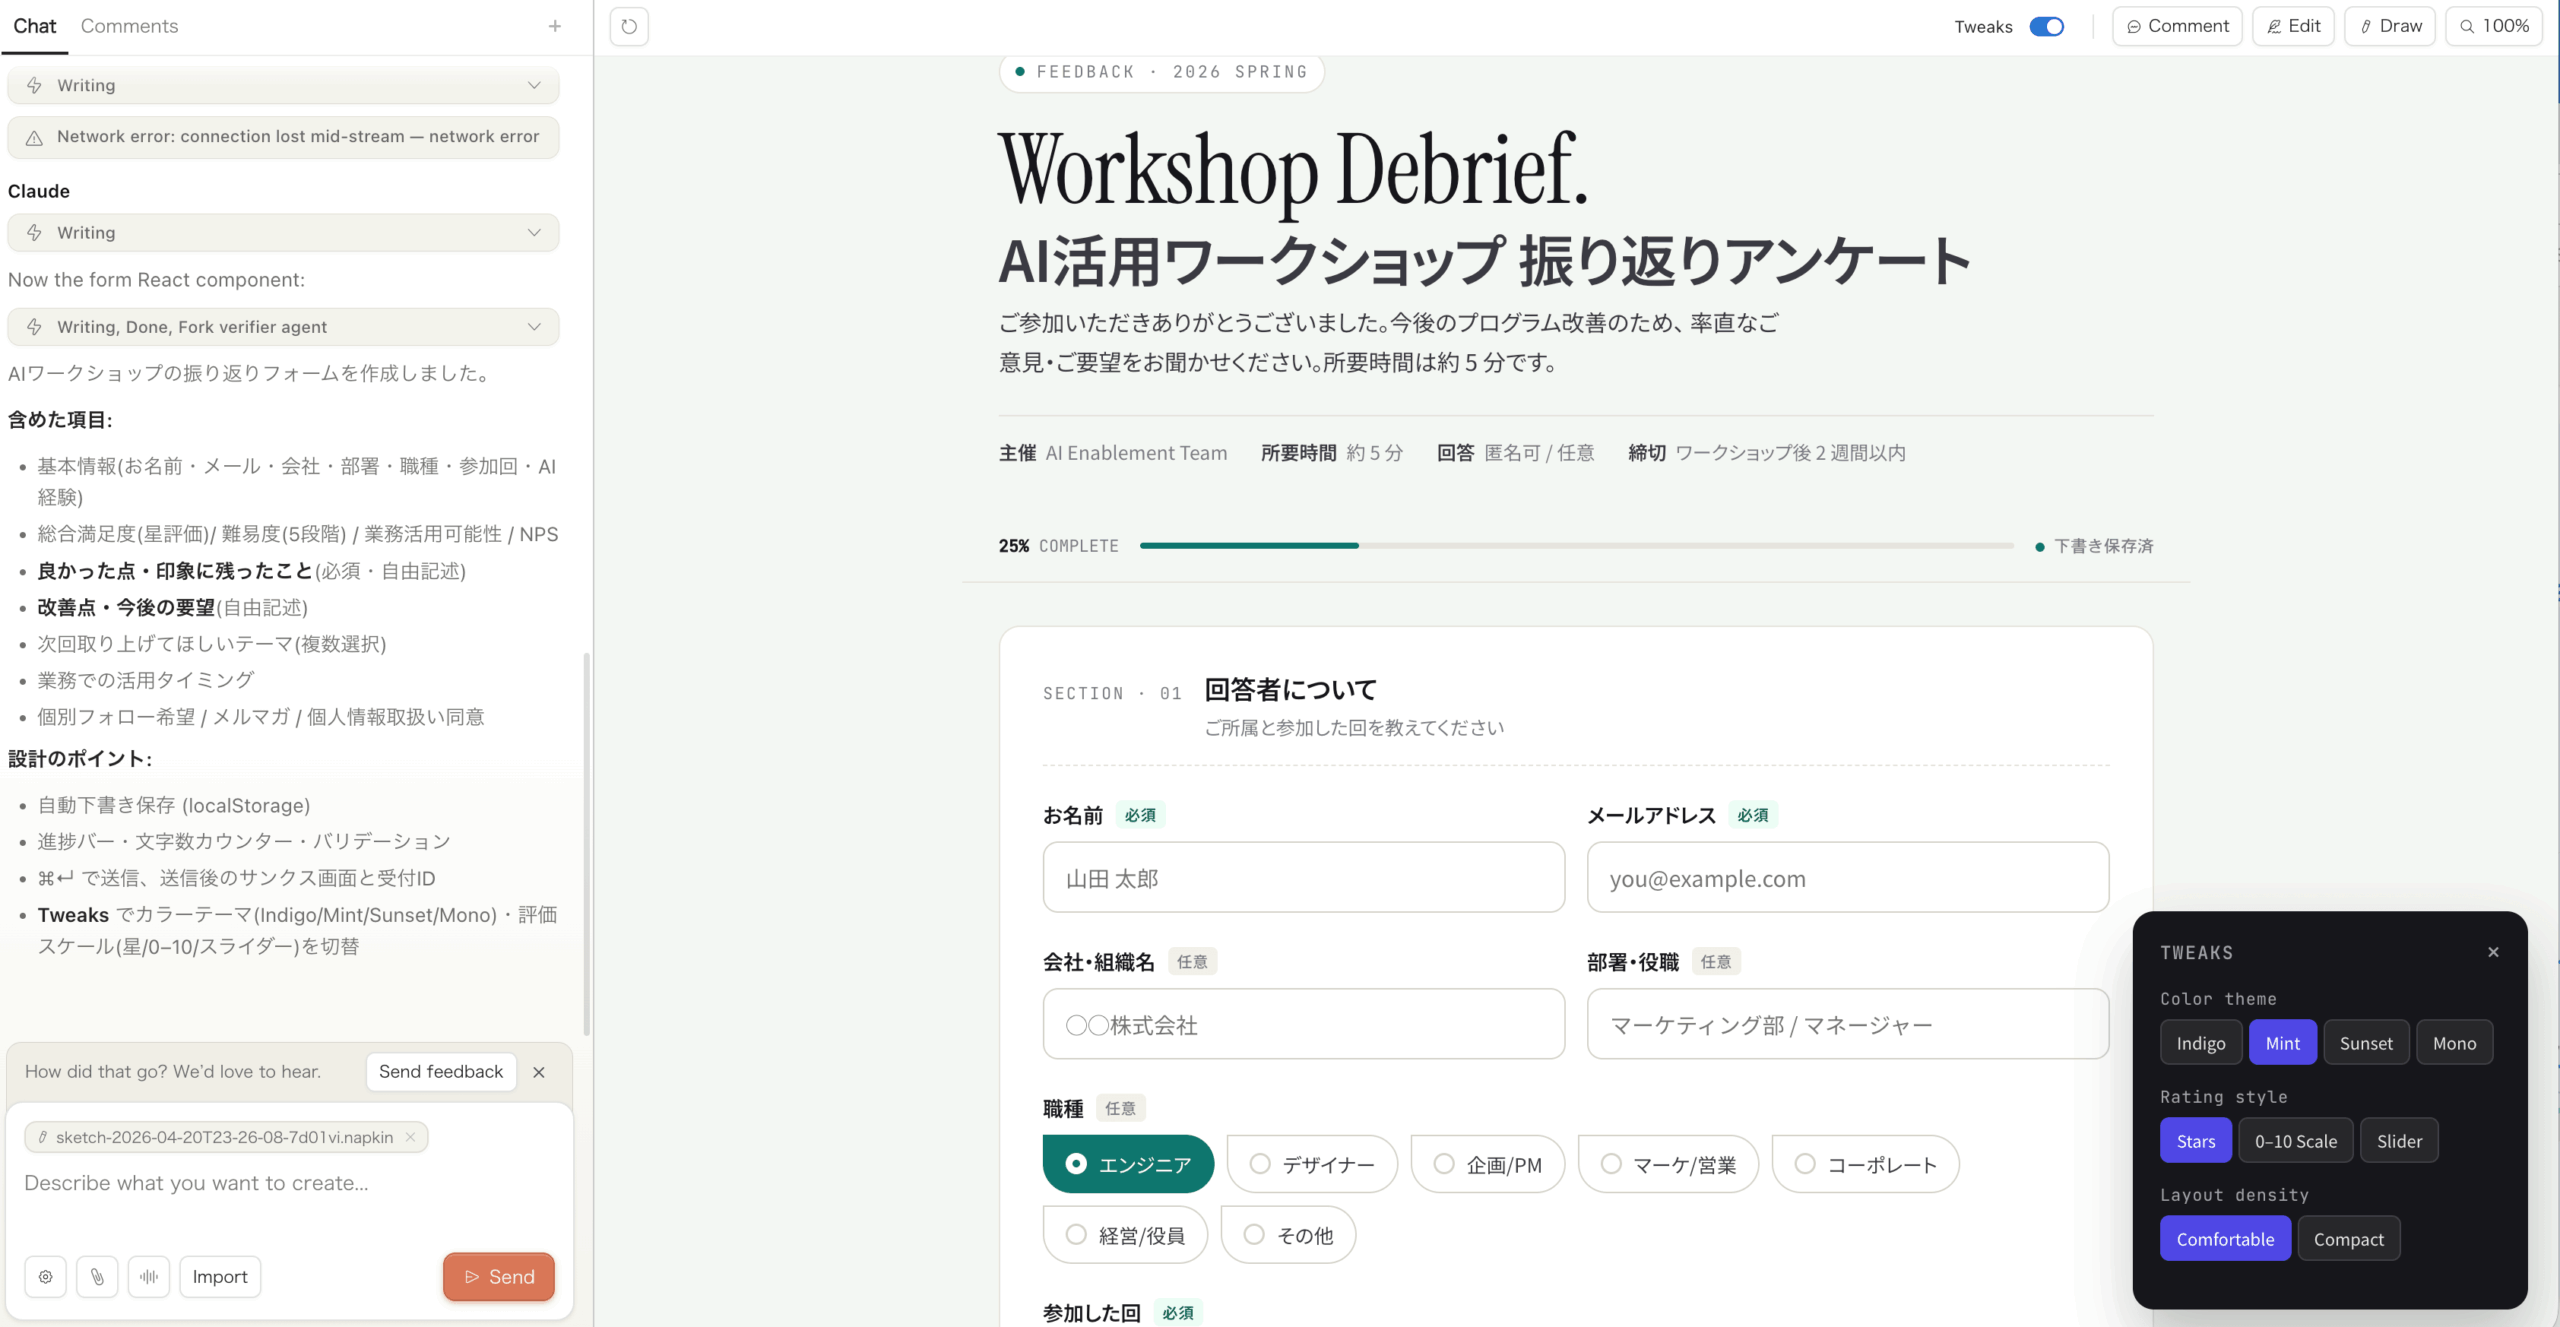
Task: Dismiss the feedback prompt banner
Action: pyautogui.click(x=539, y=1072)
